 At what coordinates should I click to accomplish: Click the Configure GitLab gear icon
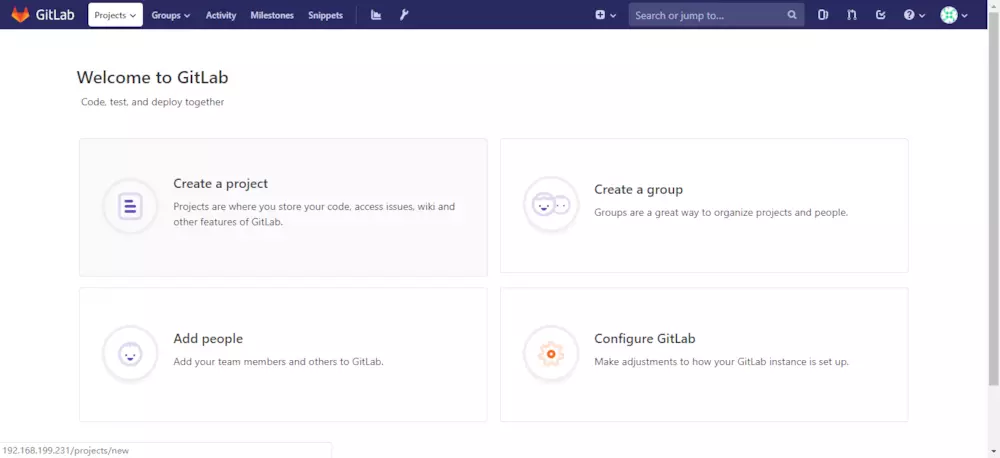(551, 354)
